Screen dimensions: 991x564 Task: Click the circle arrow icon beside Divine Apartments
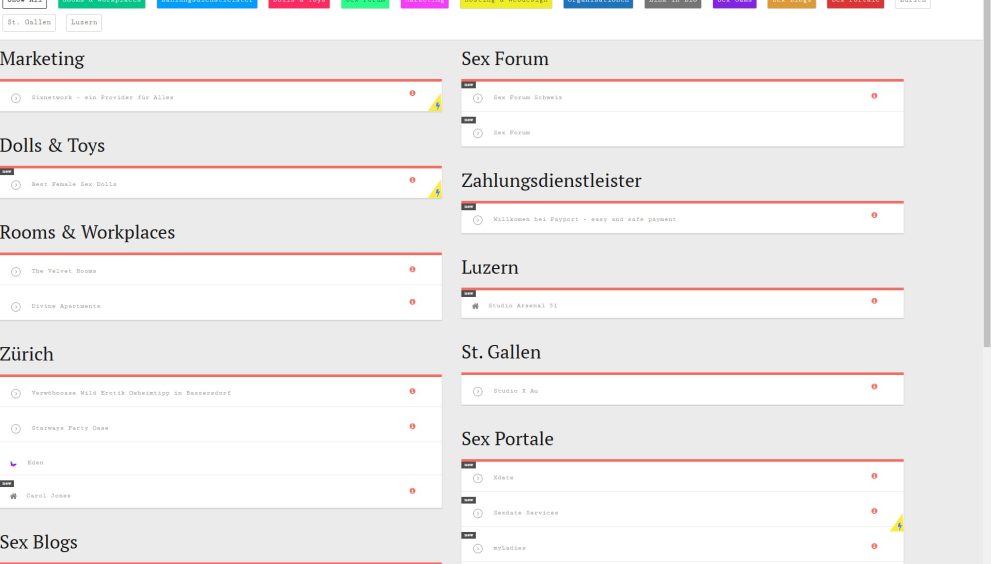tap(16, 306)
